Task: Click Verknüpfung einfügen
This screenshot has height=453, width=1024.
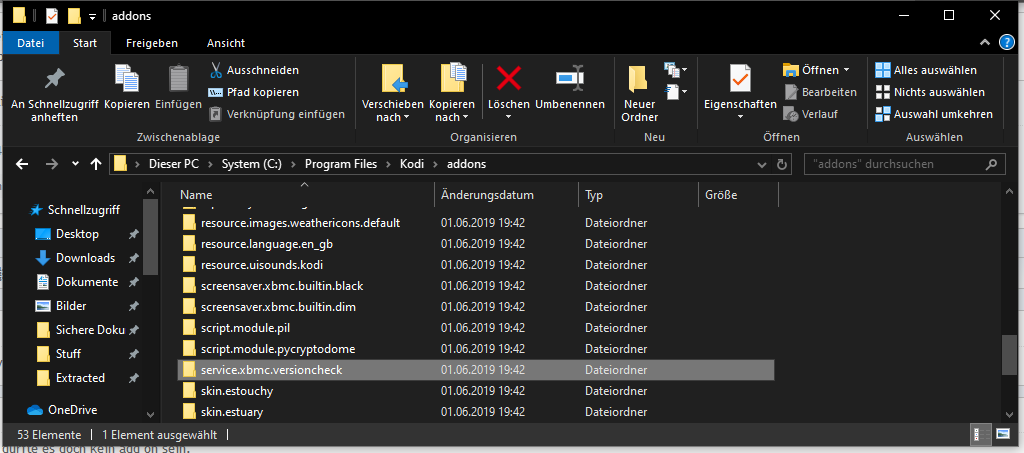Action: click(276, 114)
